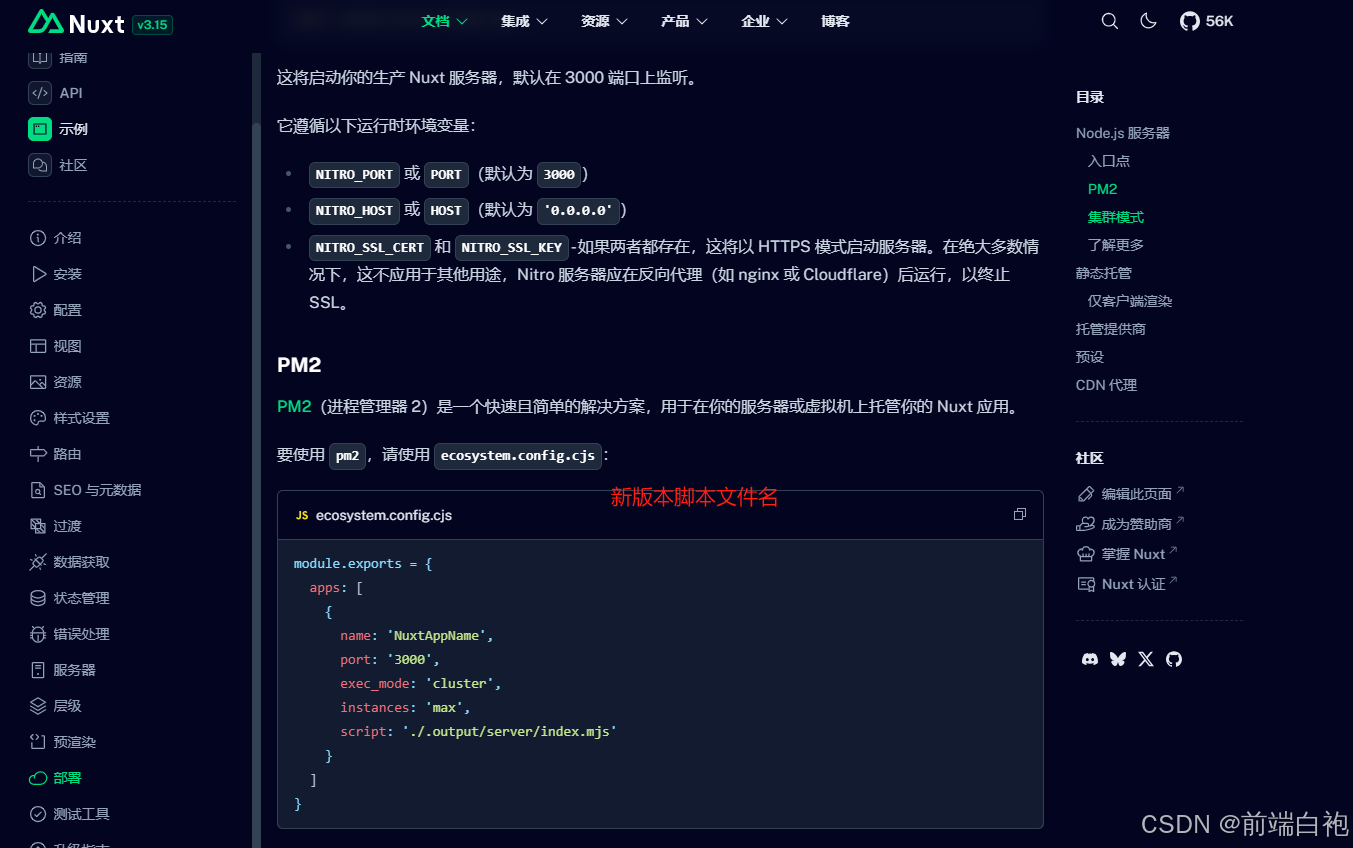Open 成为赞助商 link
The width and height of the screenshot is (1353, 848).
1130,524
